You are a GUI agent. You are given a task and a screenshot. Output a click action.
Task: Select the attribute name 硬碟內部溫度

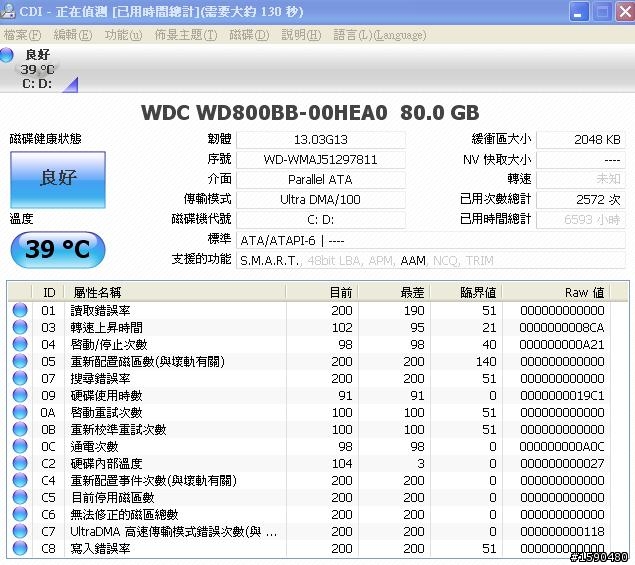(107, 464)
